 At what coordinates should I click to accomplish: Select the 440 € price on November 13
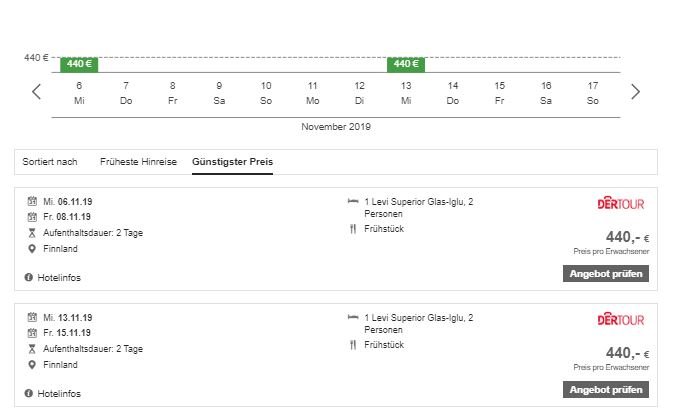pyautogui.click(x=406, y=64)
